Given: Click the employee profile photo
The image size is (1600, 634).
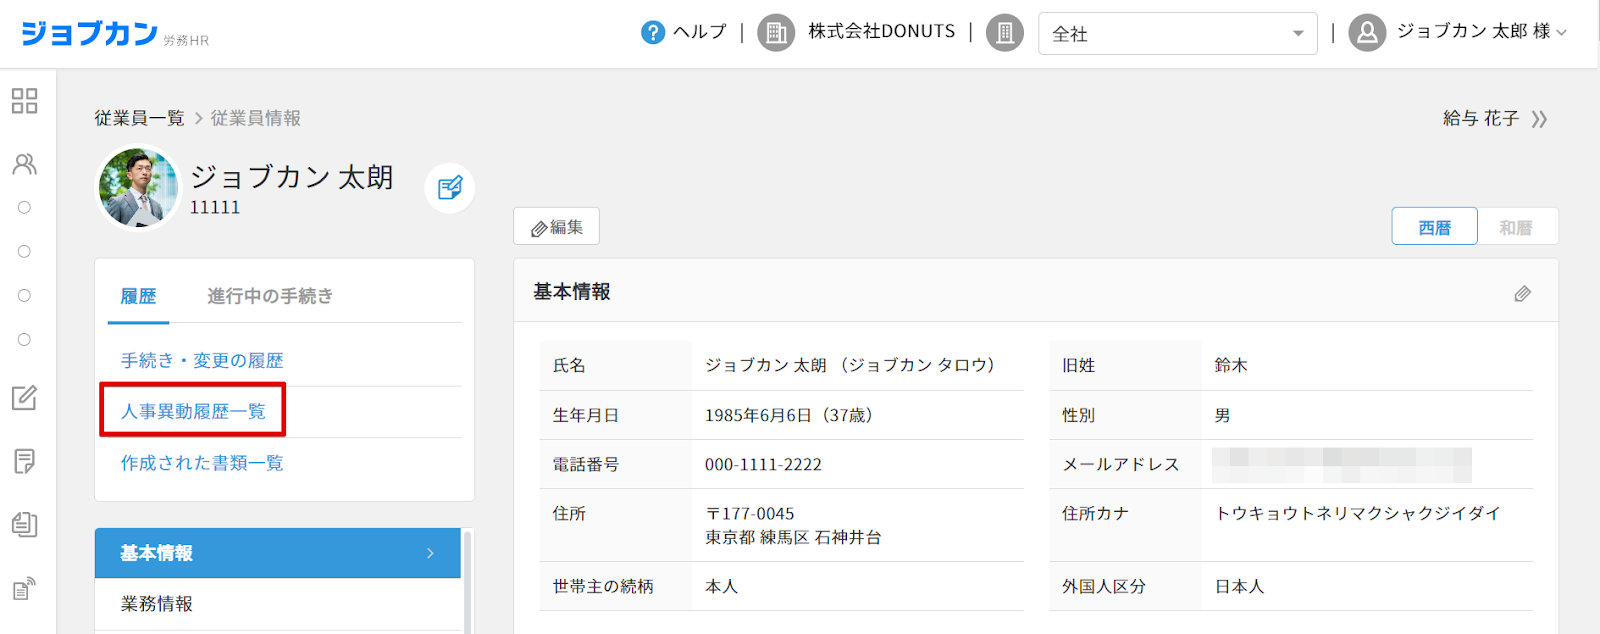Looking at the screenshot, I should coord(138,188).
